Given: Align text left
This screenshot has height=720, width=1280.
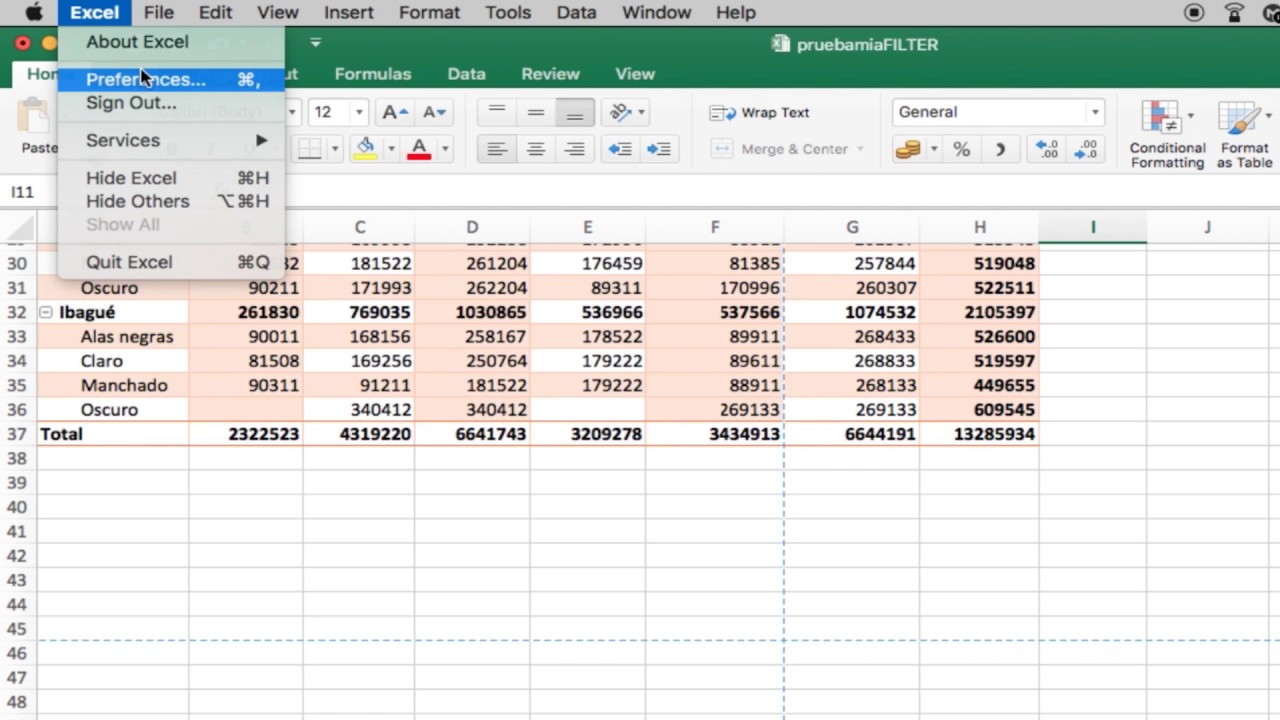Looking at the screenshot, I should [497, 149].
